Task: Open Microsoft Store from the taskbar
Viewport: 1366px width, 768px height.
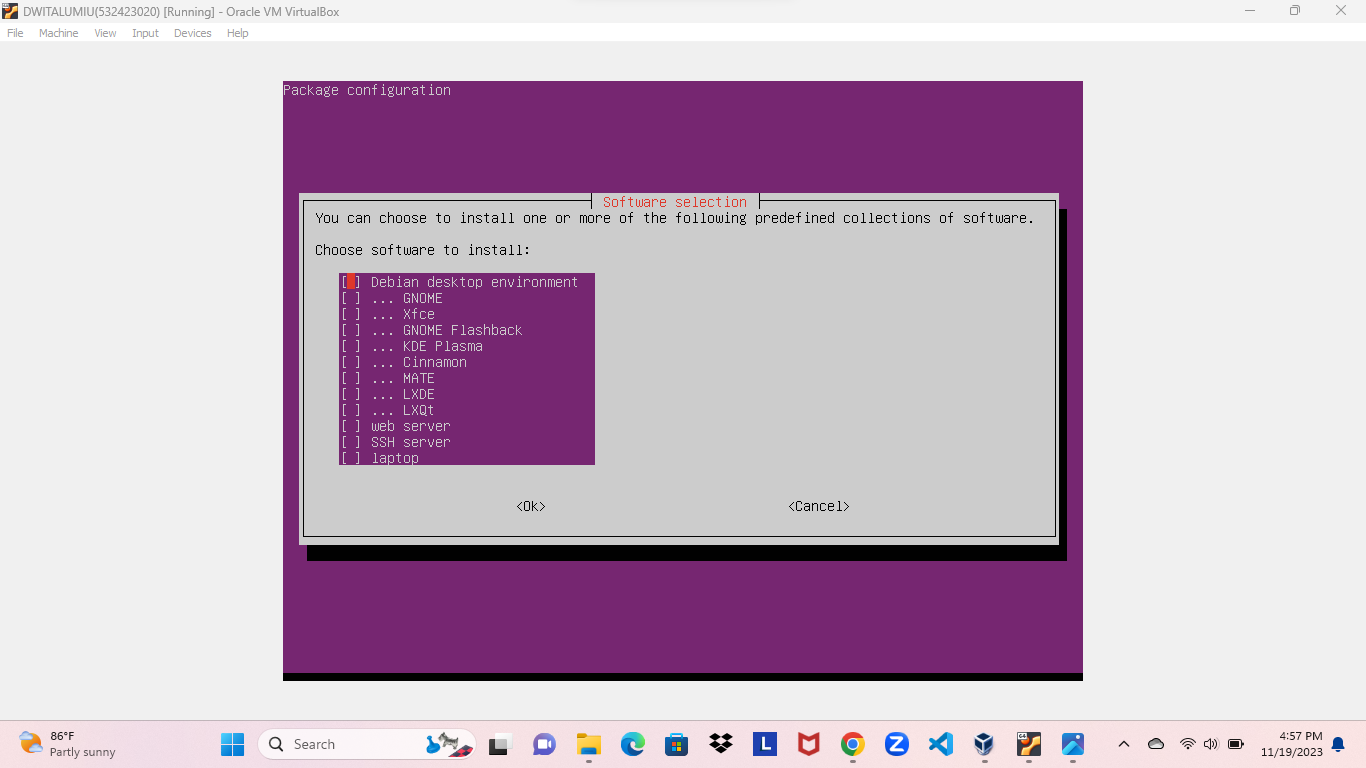Action: coord(676,744)
